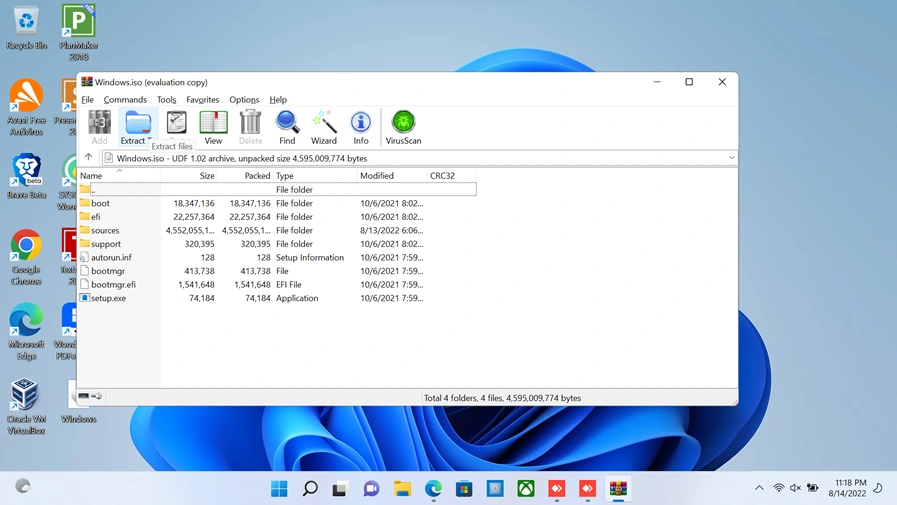897x505 pixels.
Task: Open the Chat icon in taskbar
Action: tap(372, 488)
